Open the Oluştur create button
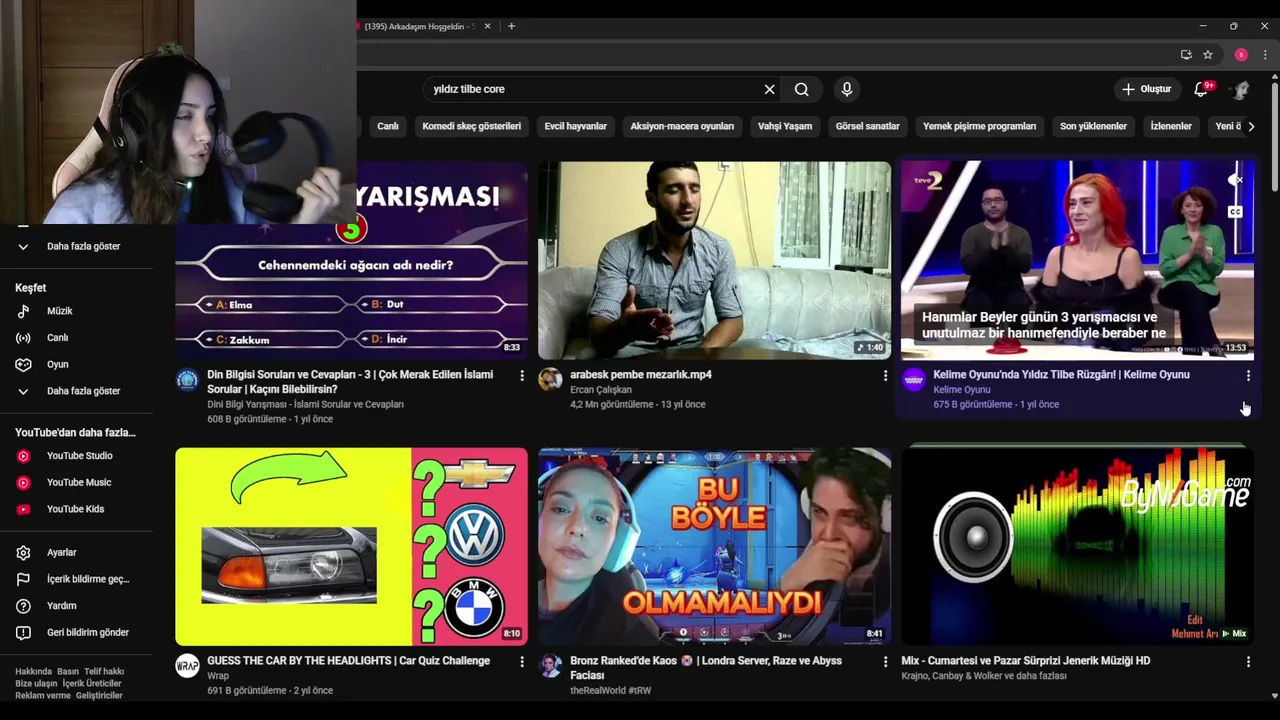 (1146, 89)
